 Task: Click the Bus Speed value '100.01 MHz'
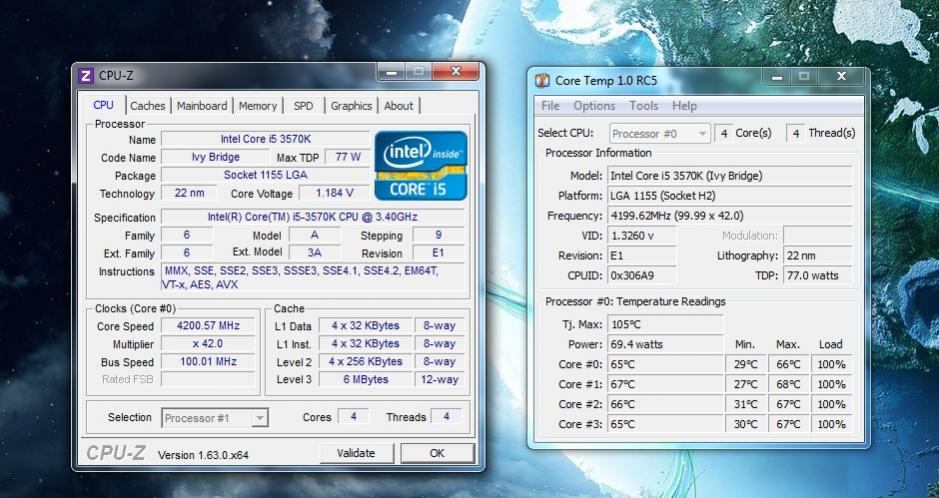[x=208, y=362]
